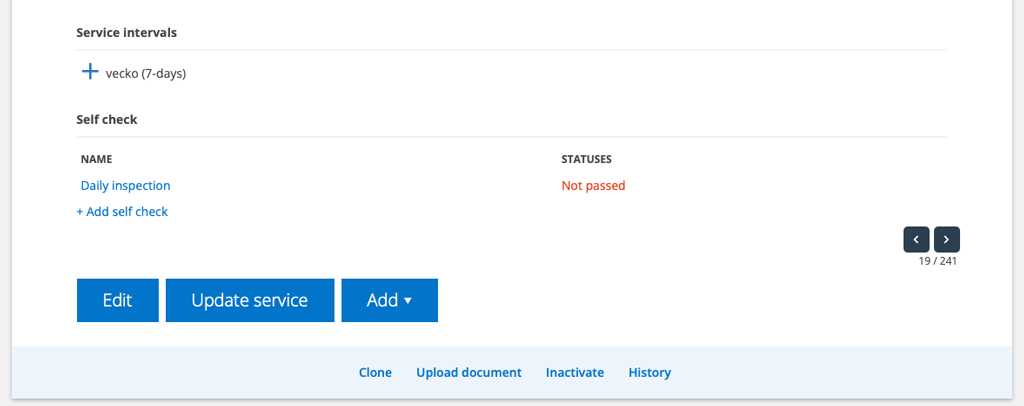Click the Service intervals section heading

pos(126,33)
